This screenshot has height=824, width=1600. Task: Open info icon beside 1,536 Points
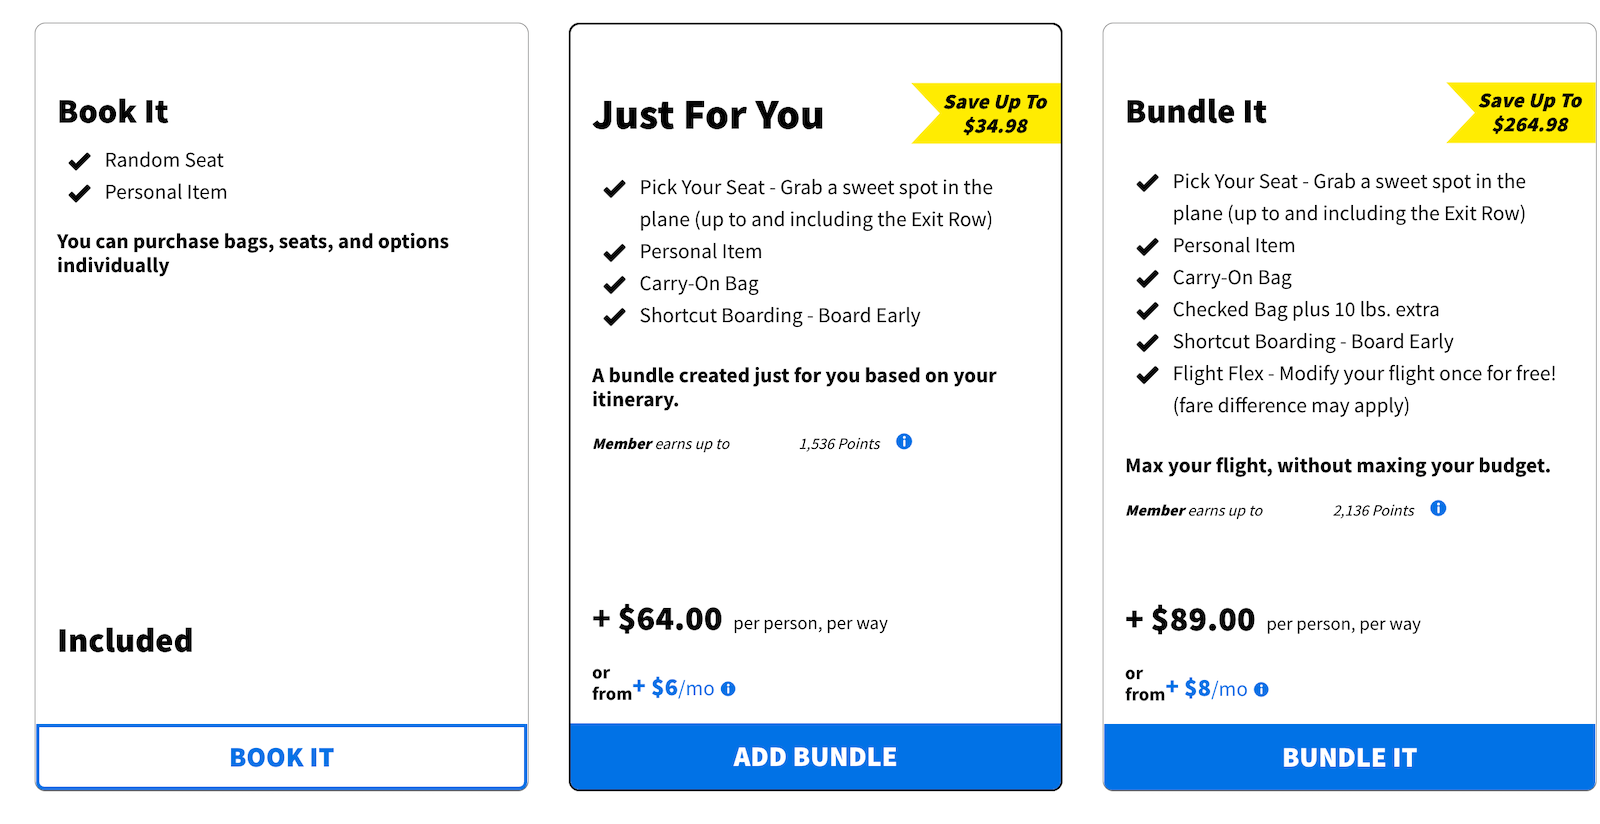904,441
